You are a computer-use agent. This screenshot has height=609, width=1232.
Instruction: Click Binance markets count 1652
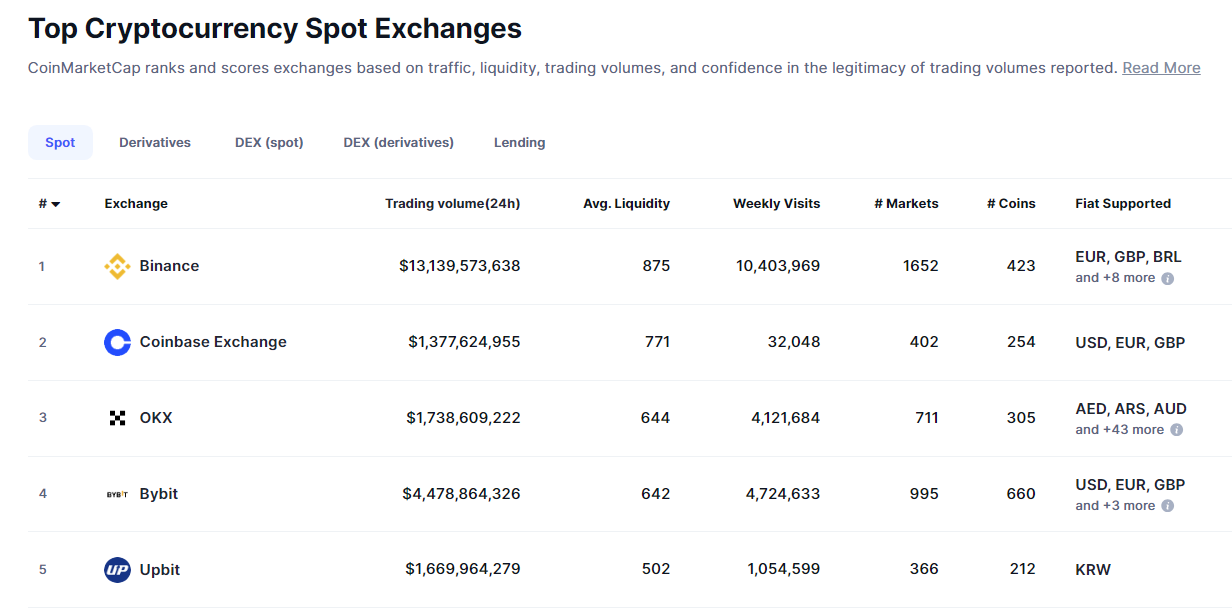click(921, 266)
